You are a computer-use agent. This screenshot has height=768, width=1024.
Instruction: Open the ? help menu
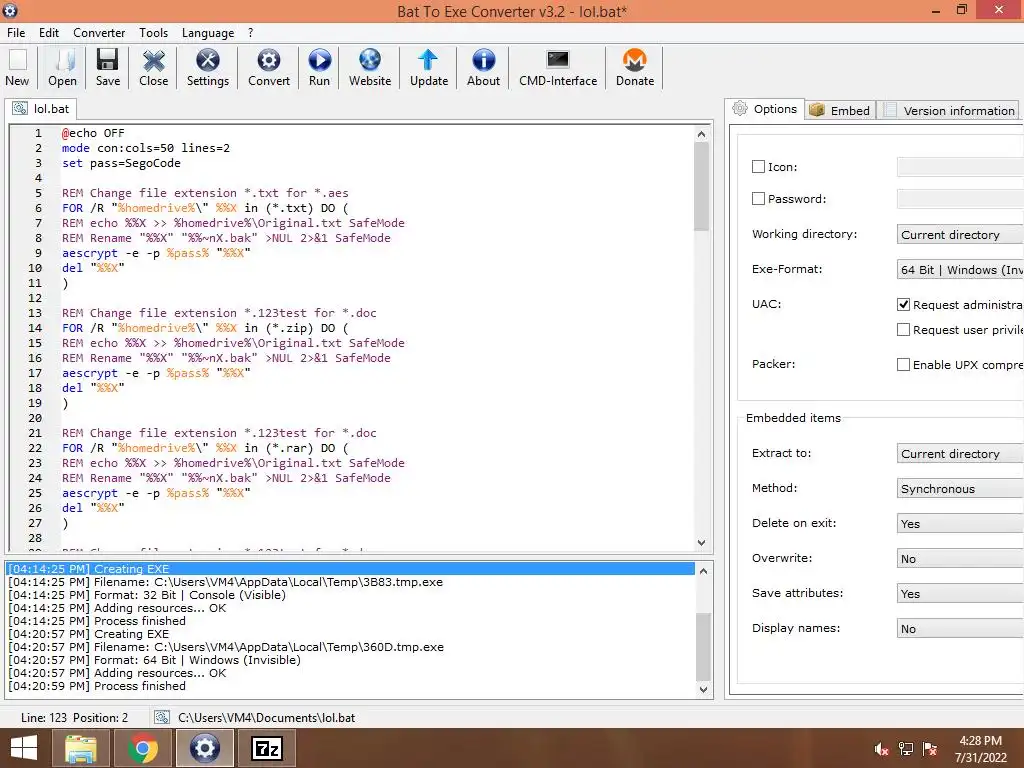click(251, 33)
